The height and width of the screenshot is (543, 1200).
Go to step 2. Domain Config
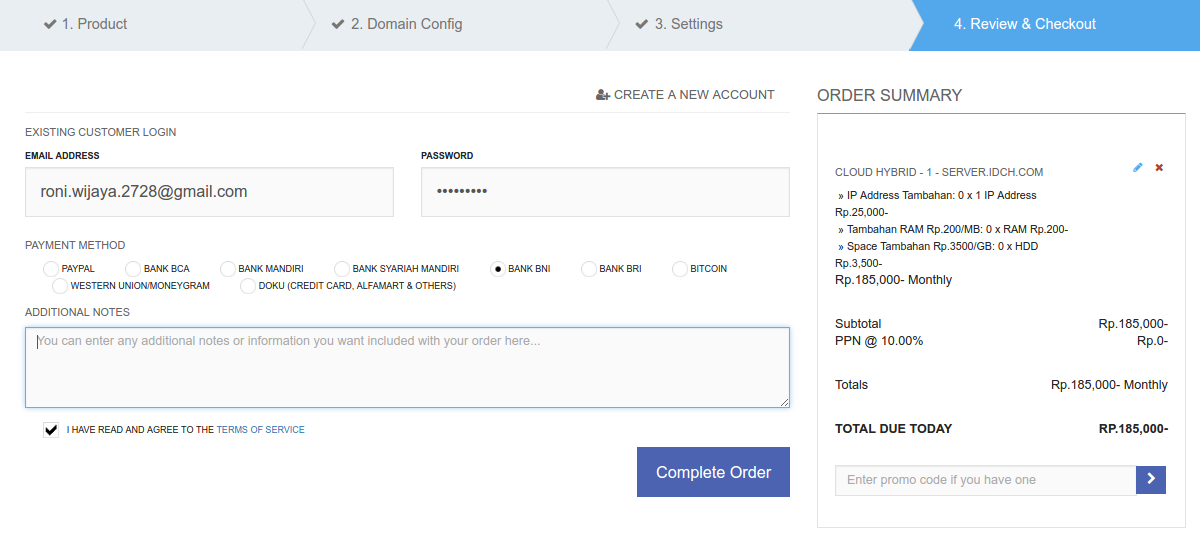tap(397, 24)
